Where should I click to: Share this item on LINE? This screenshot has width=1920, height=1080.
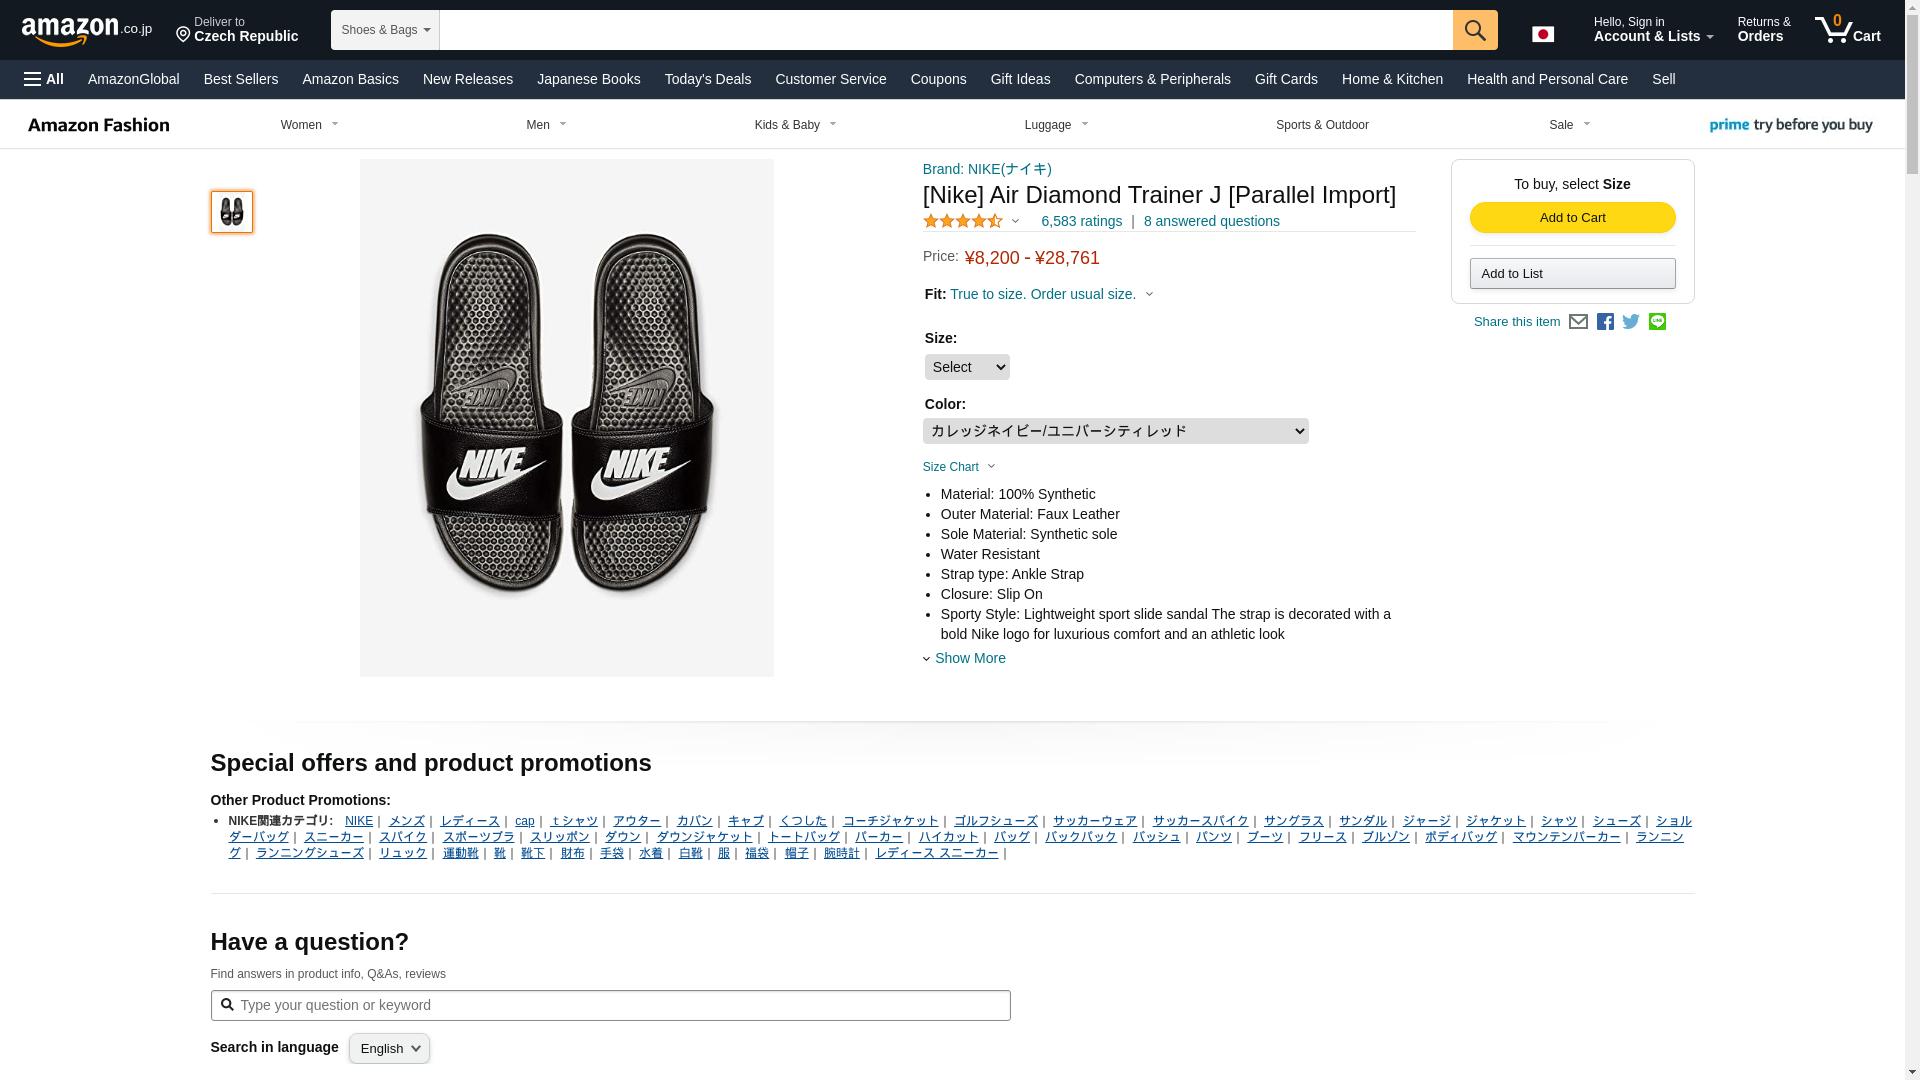[1657, 322]
